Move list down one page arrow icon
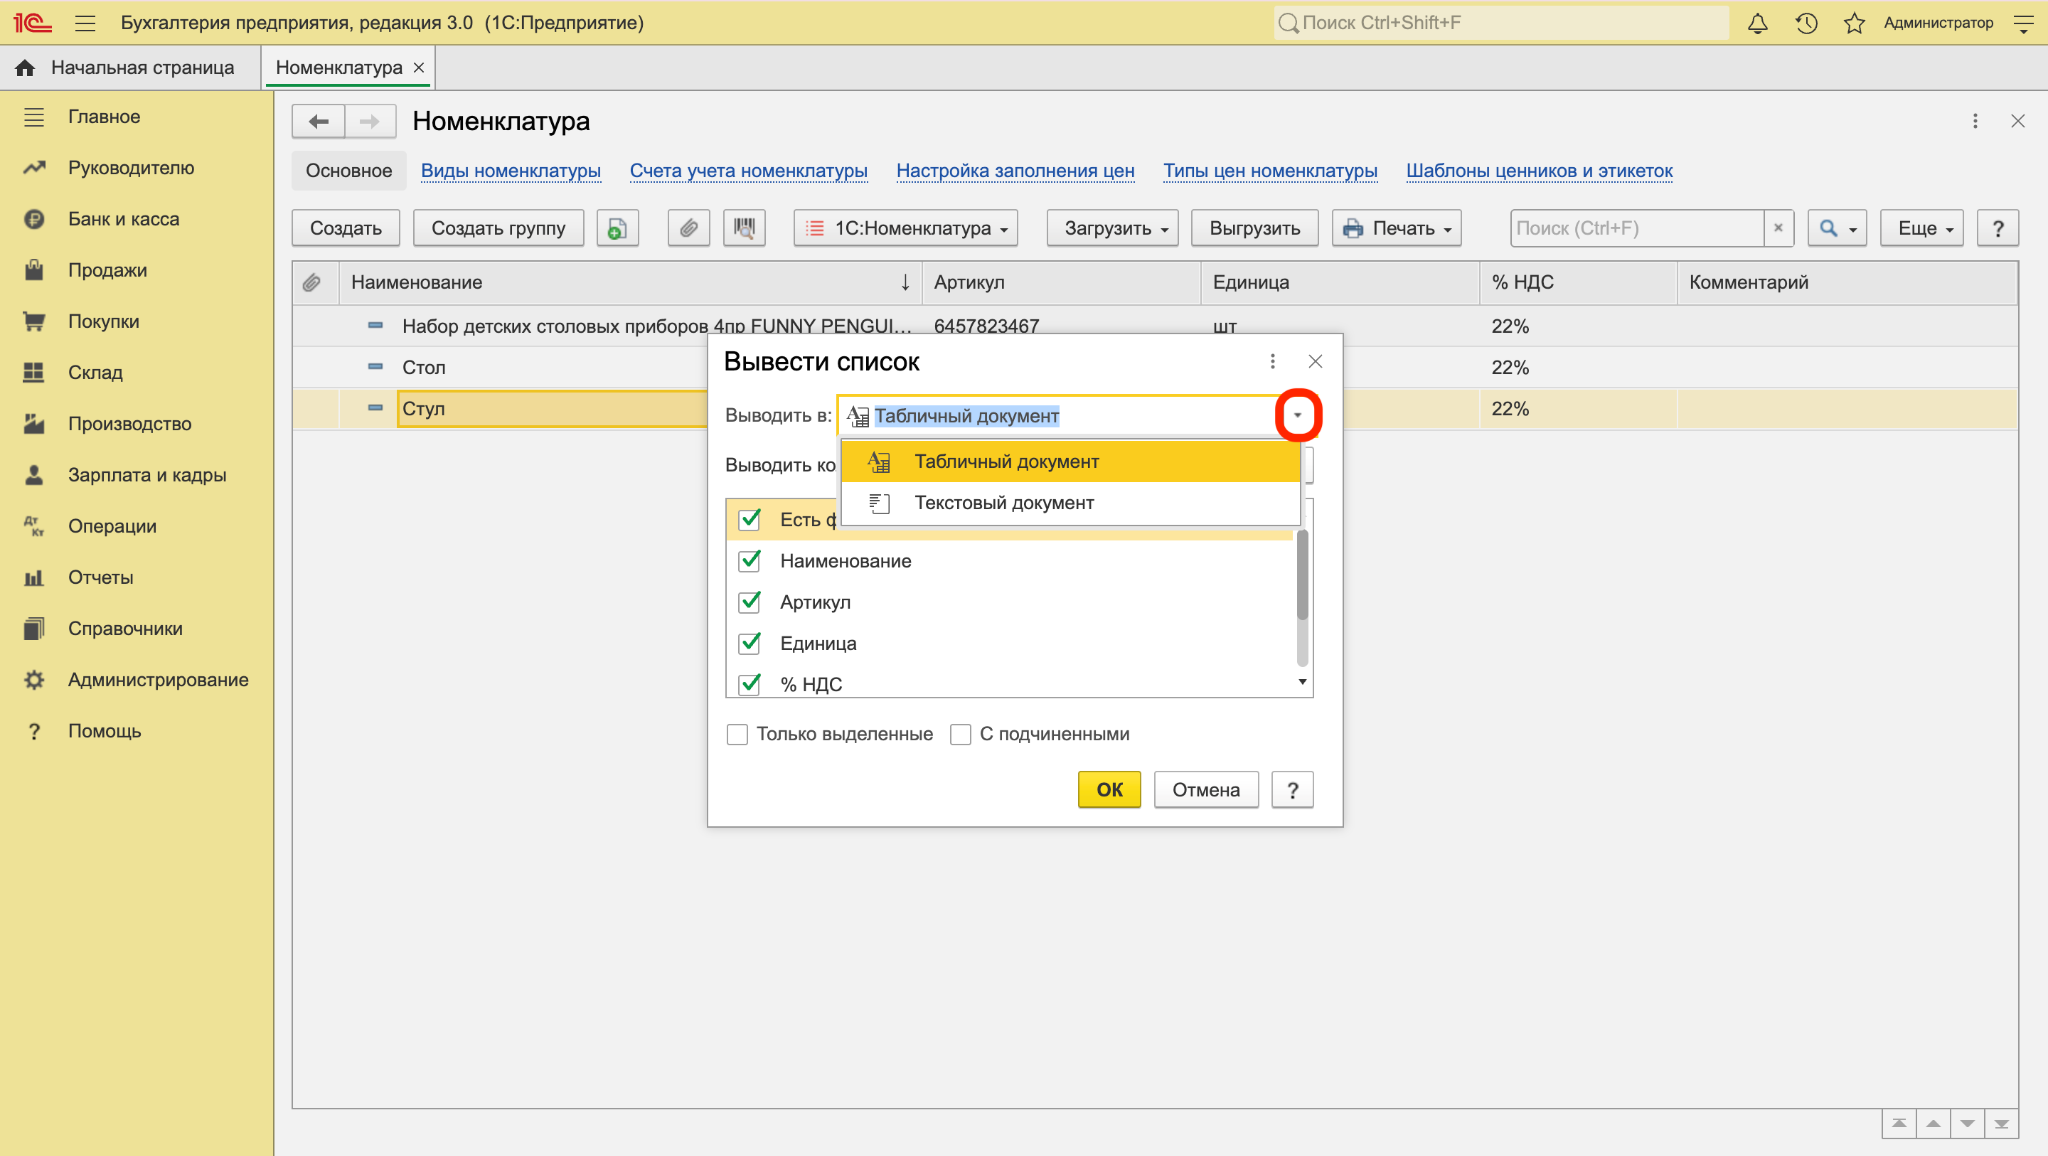This screenshot has height=1156, width=2048. (x=1967, y=1124)
